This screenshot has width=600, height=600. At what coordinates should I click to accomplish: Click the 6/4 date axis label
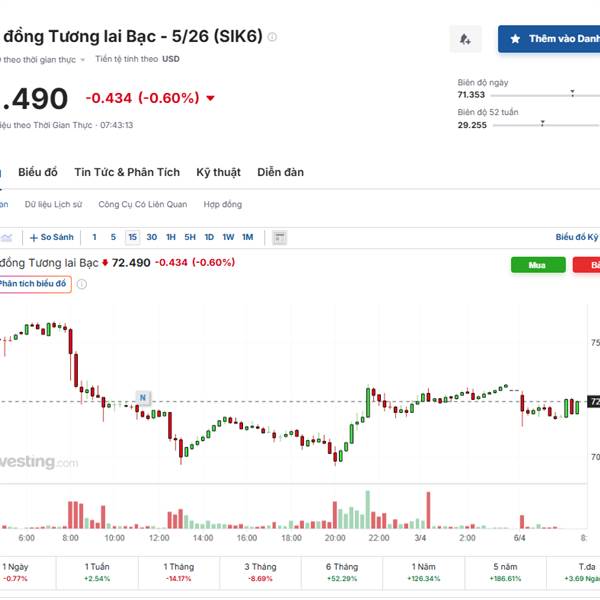(519, 538)
